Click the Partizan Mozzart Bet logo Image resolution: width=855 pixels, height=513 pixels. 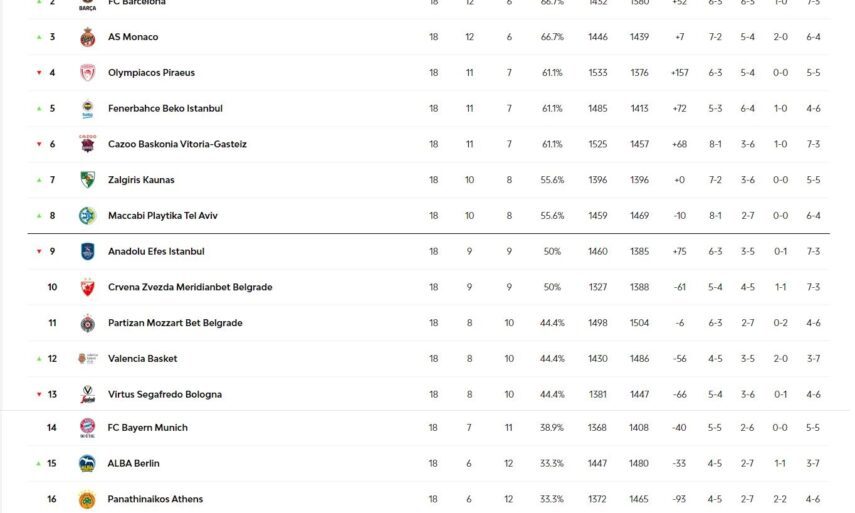(x=87, y=323)
